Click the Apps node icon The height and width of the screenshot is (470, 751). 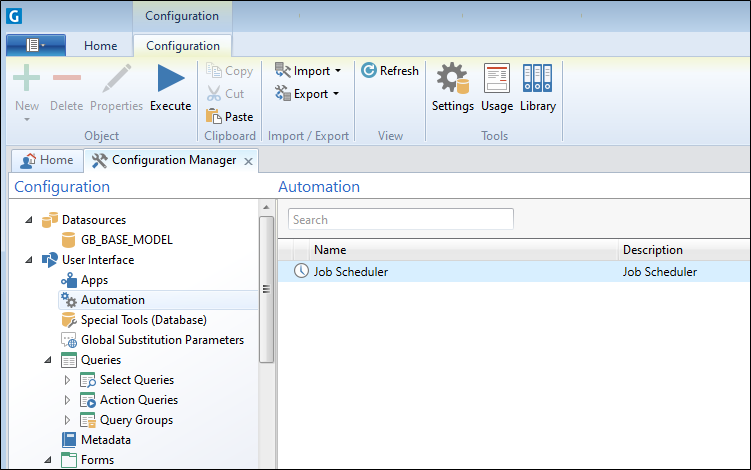pyautogui.click(x=68, y=280)
